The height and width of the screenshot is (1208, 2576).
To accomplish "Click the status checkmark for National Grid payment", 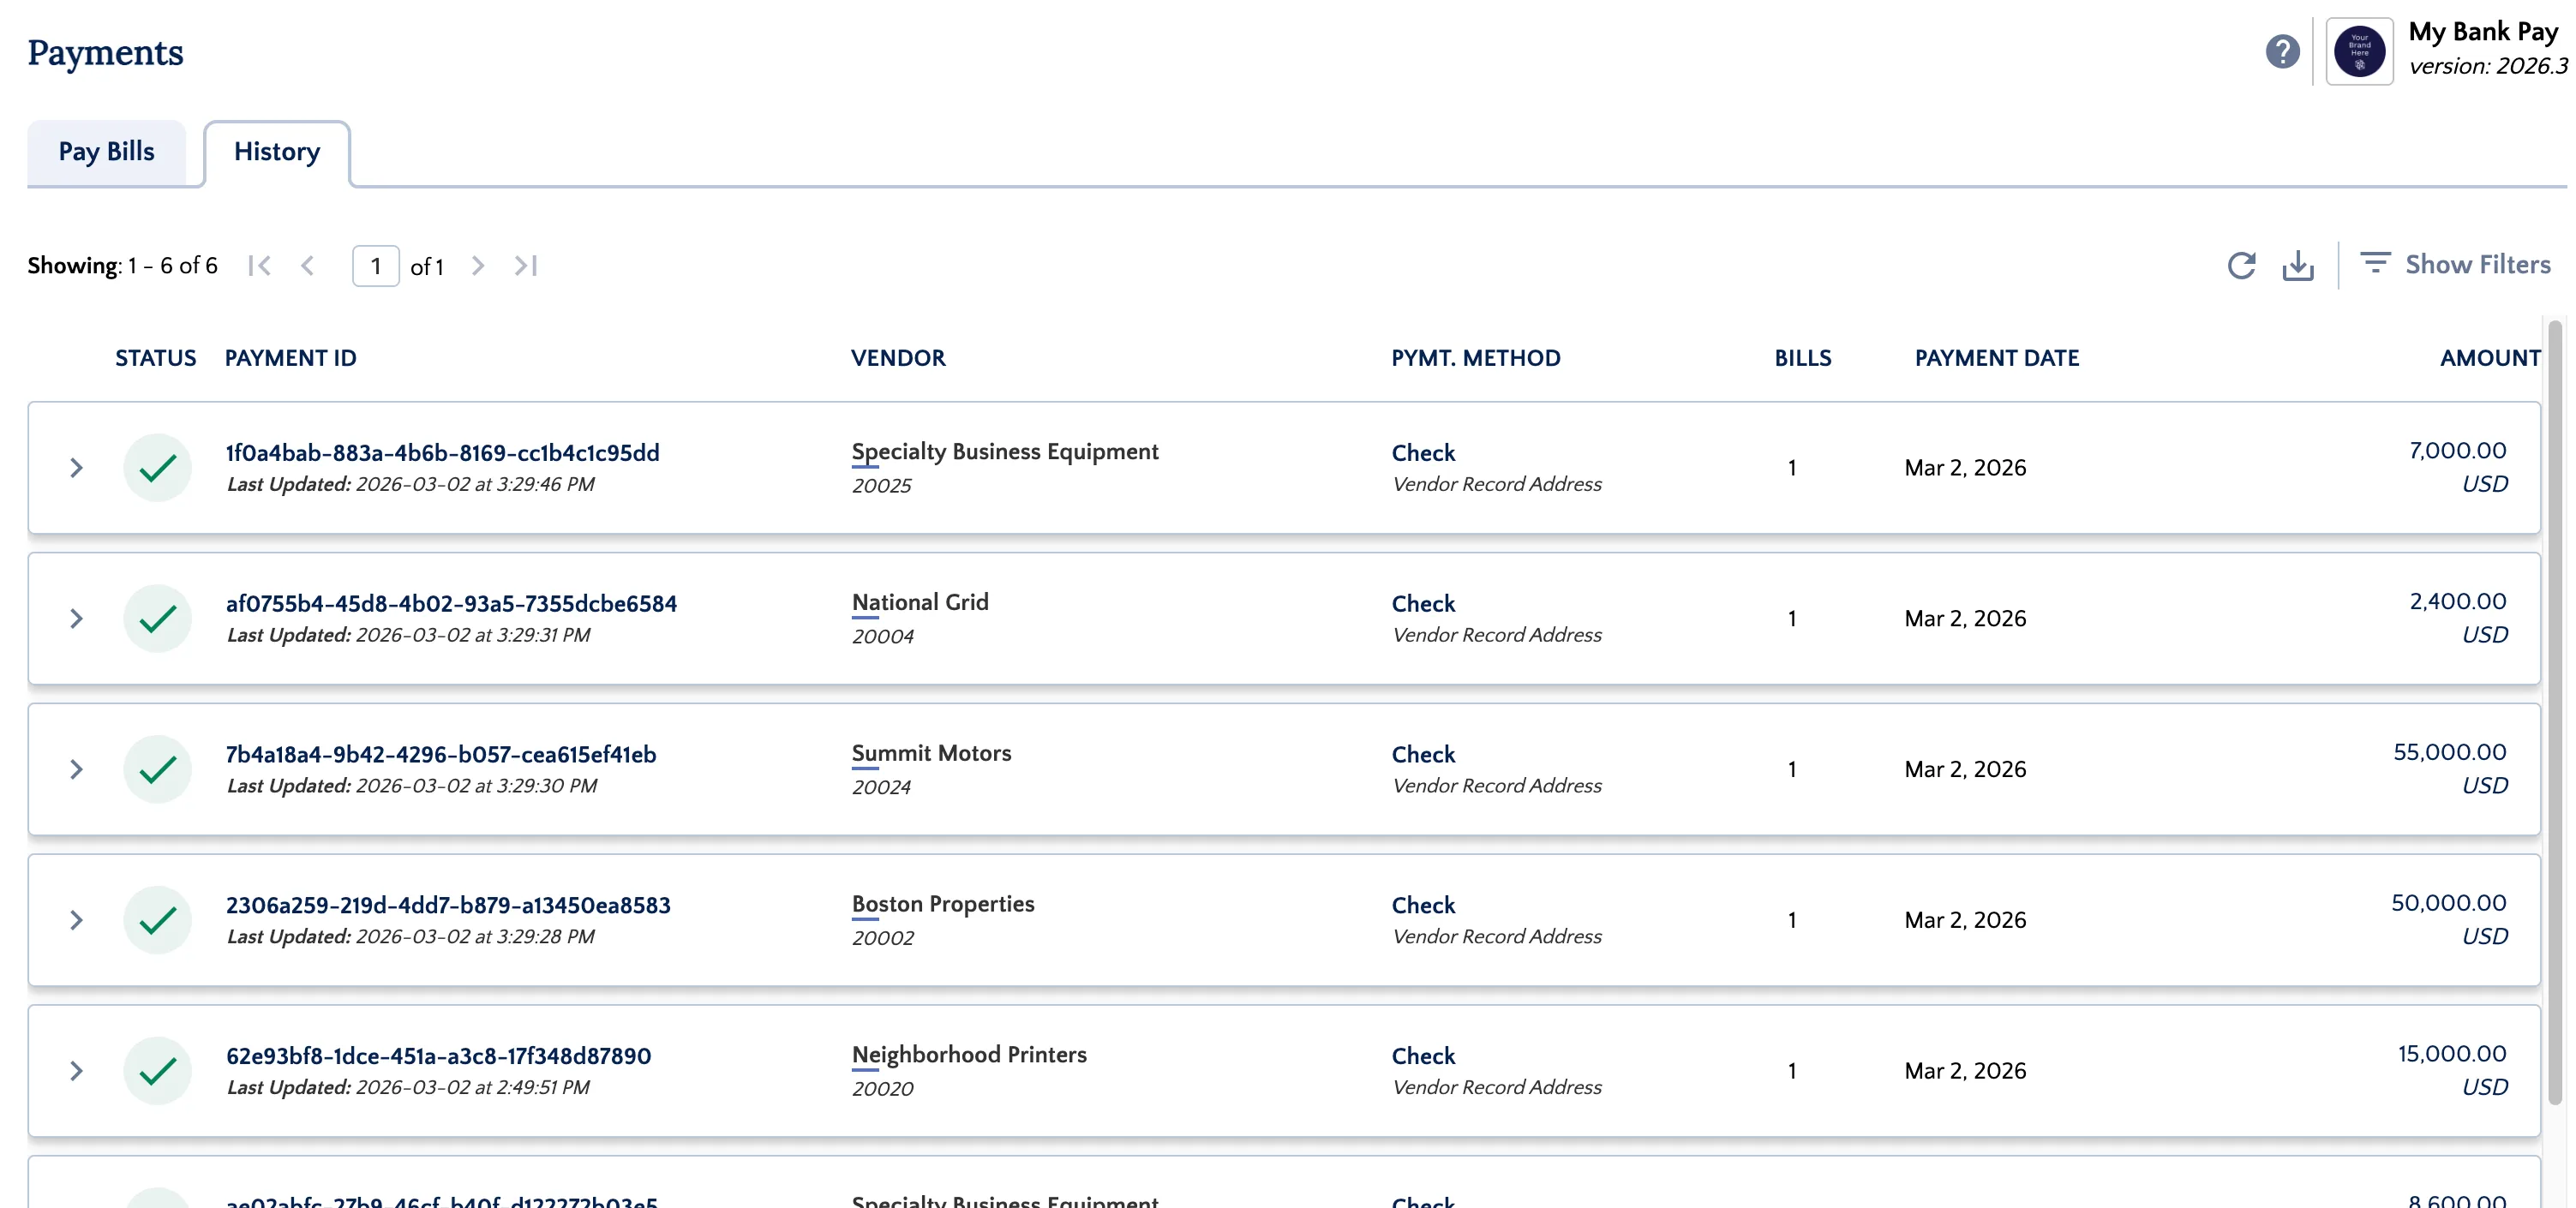I will pyautogui.click(x=157, y=618).
